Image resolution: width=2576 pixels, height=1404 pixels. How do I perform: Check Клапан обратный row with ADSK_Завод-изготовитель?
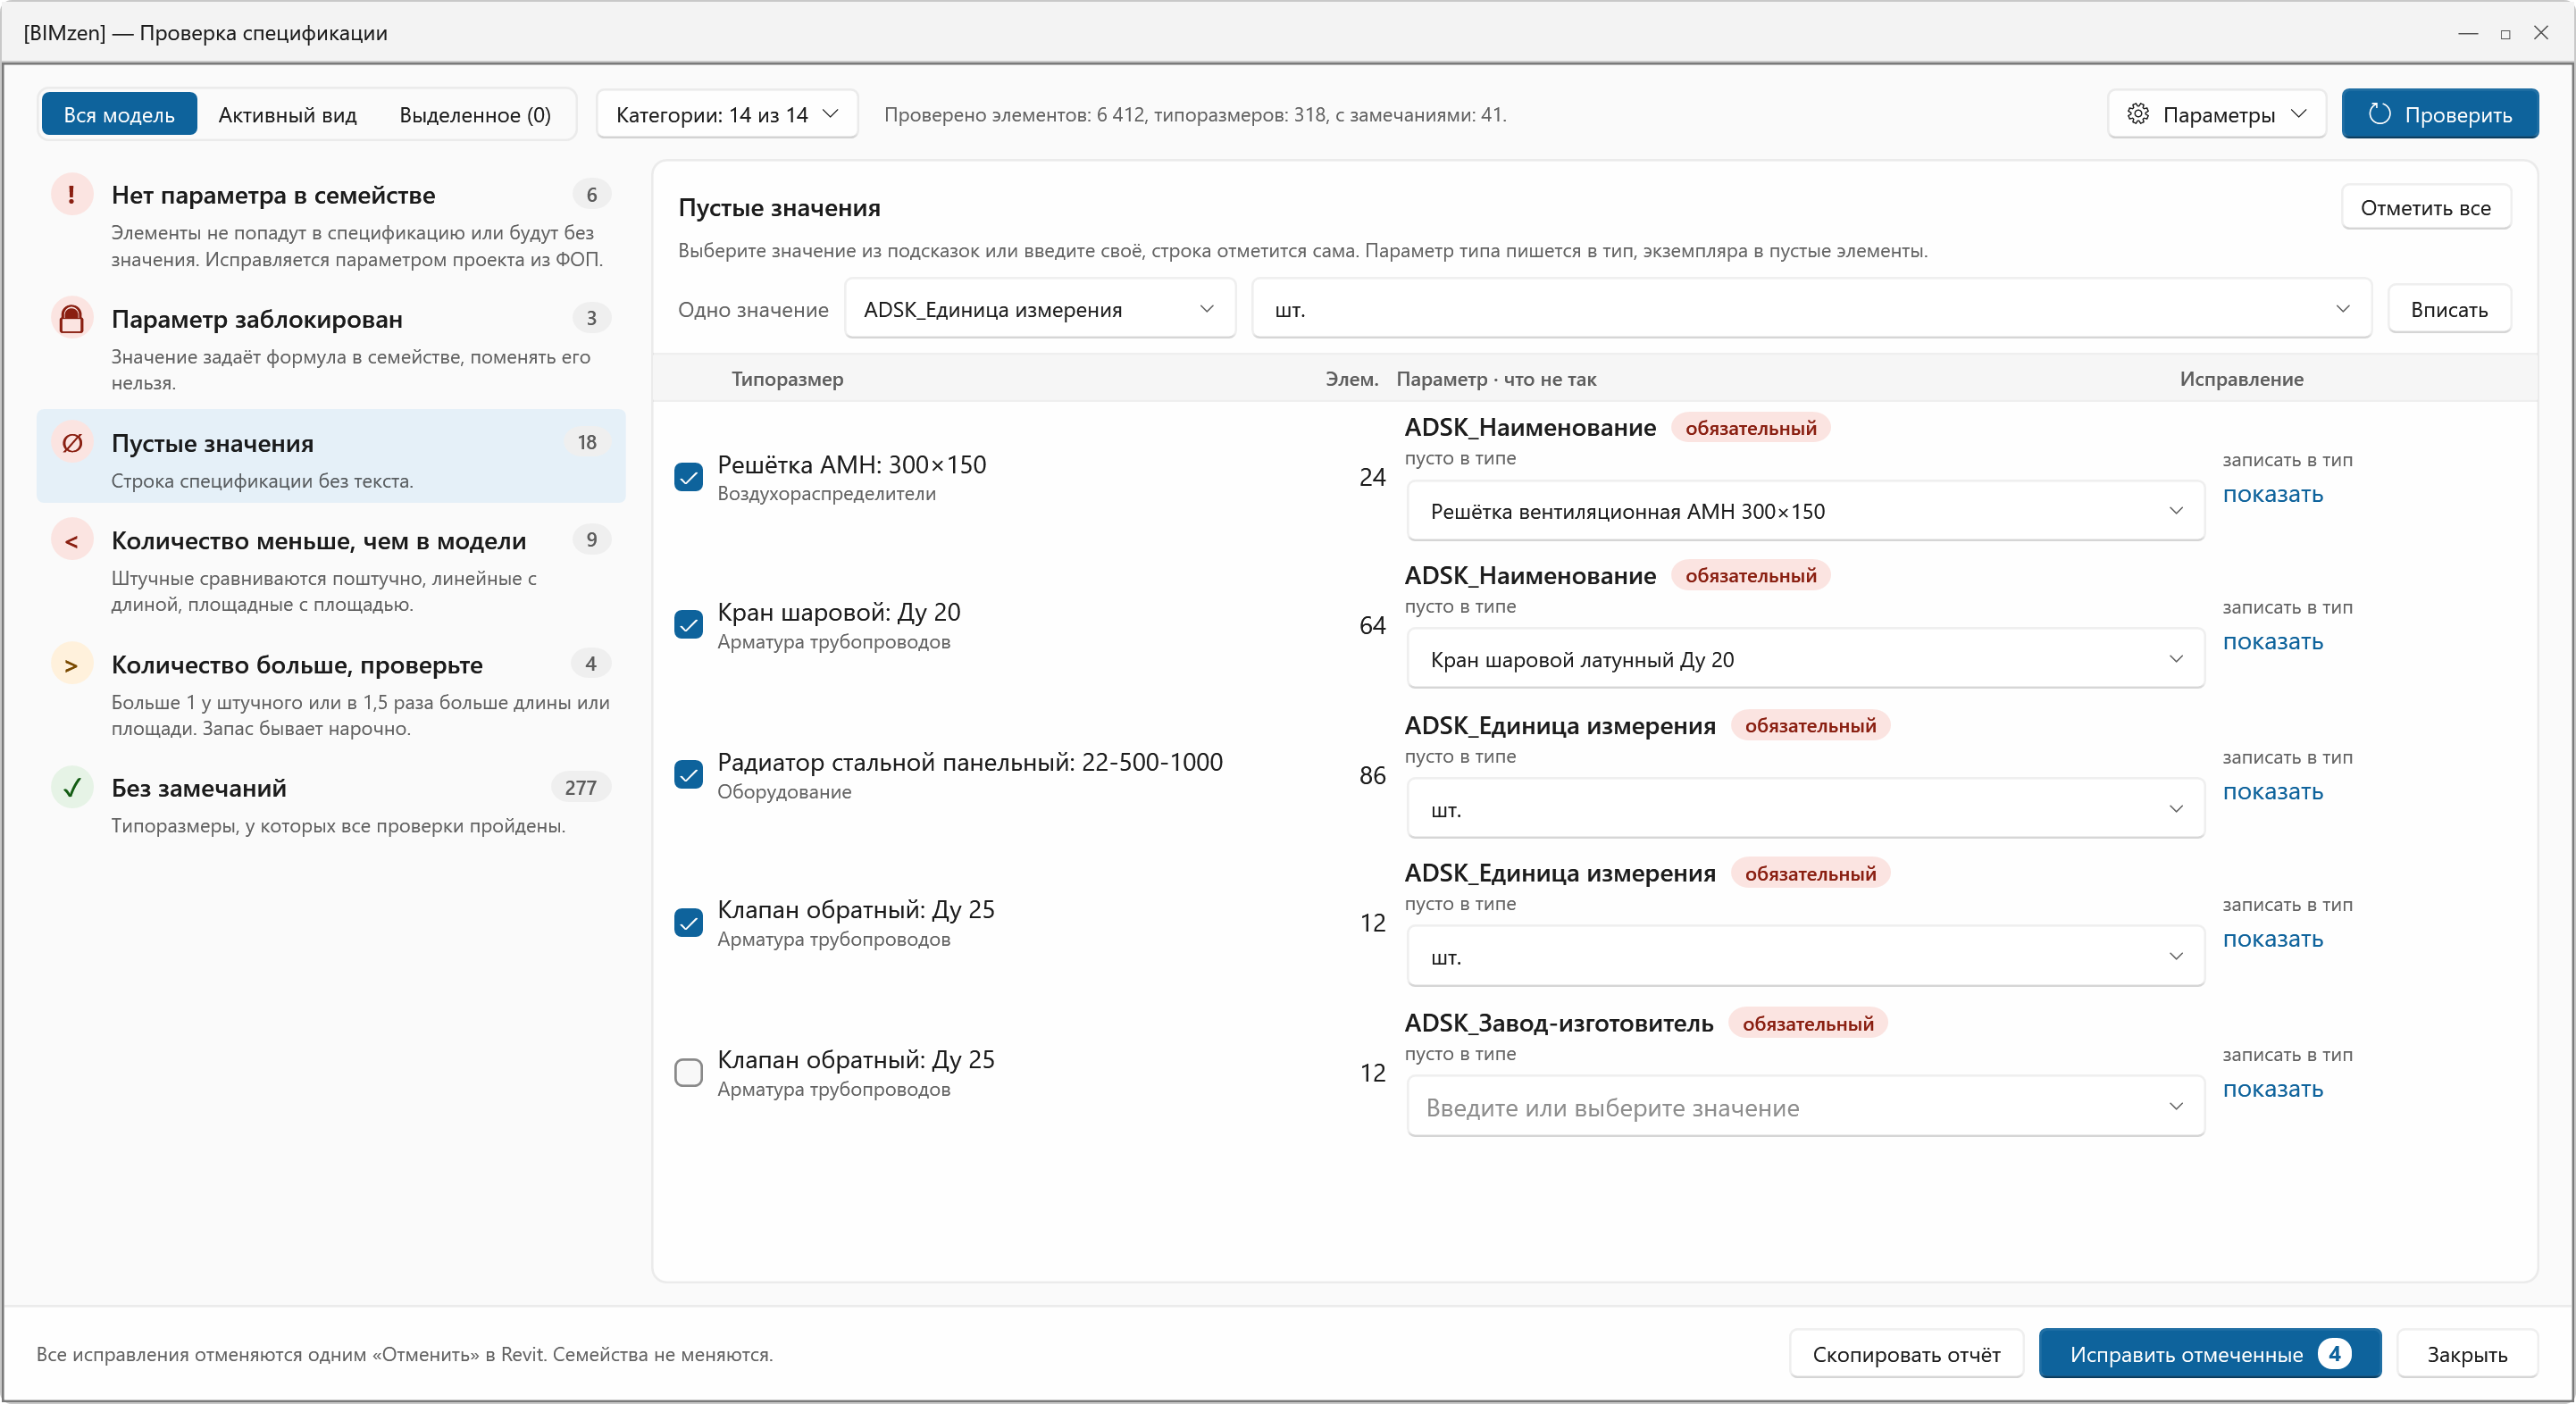click(x=688, y=1072)
